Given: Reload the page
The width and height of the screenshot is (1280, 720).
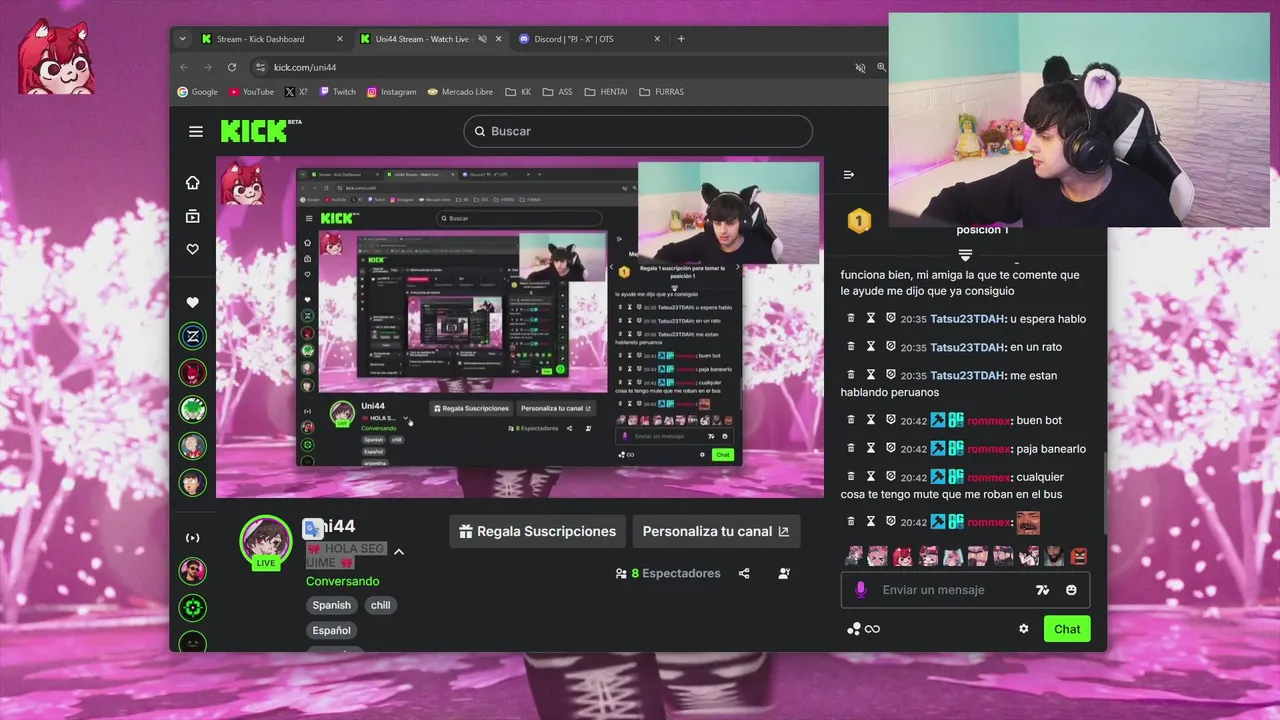Looking at the screenshot, I should pyautogui.click(x=232, y=67).
